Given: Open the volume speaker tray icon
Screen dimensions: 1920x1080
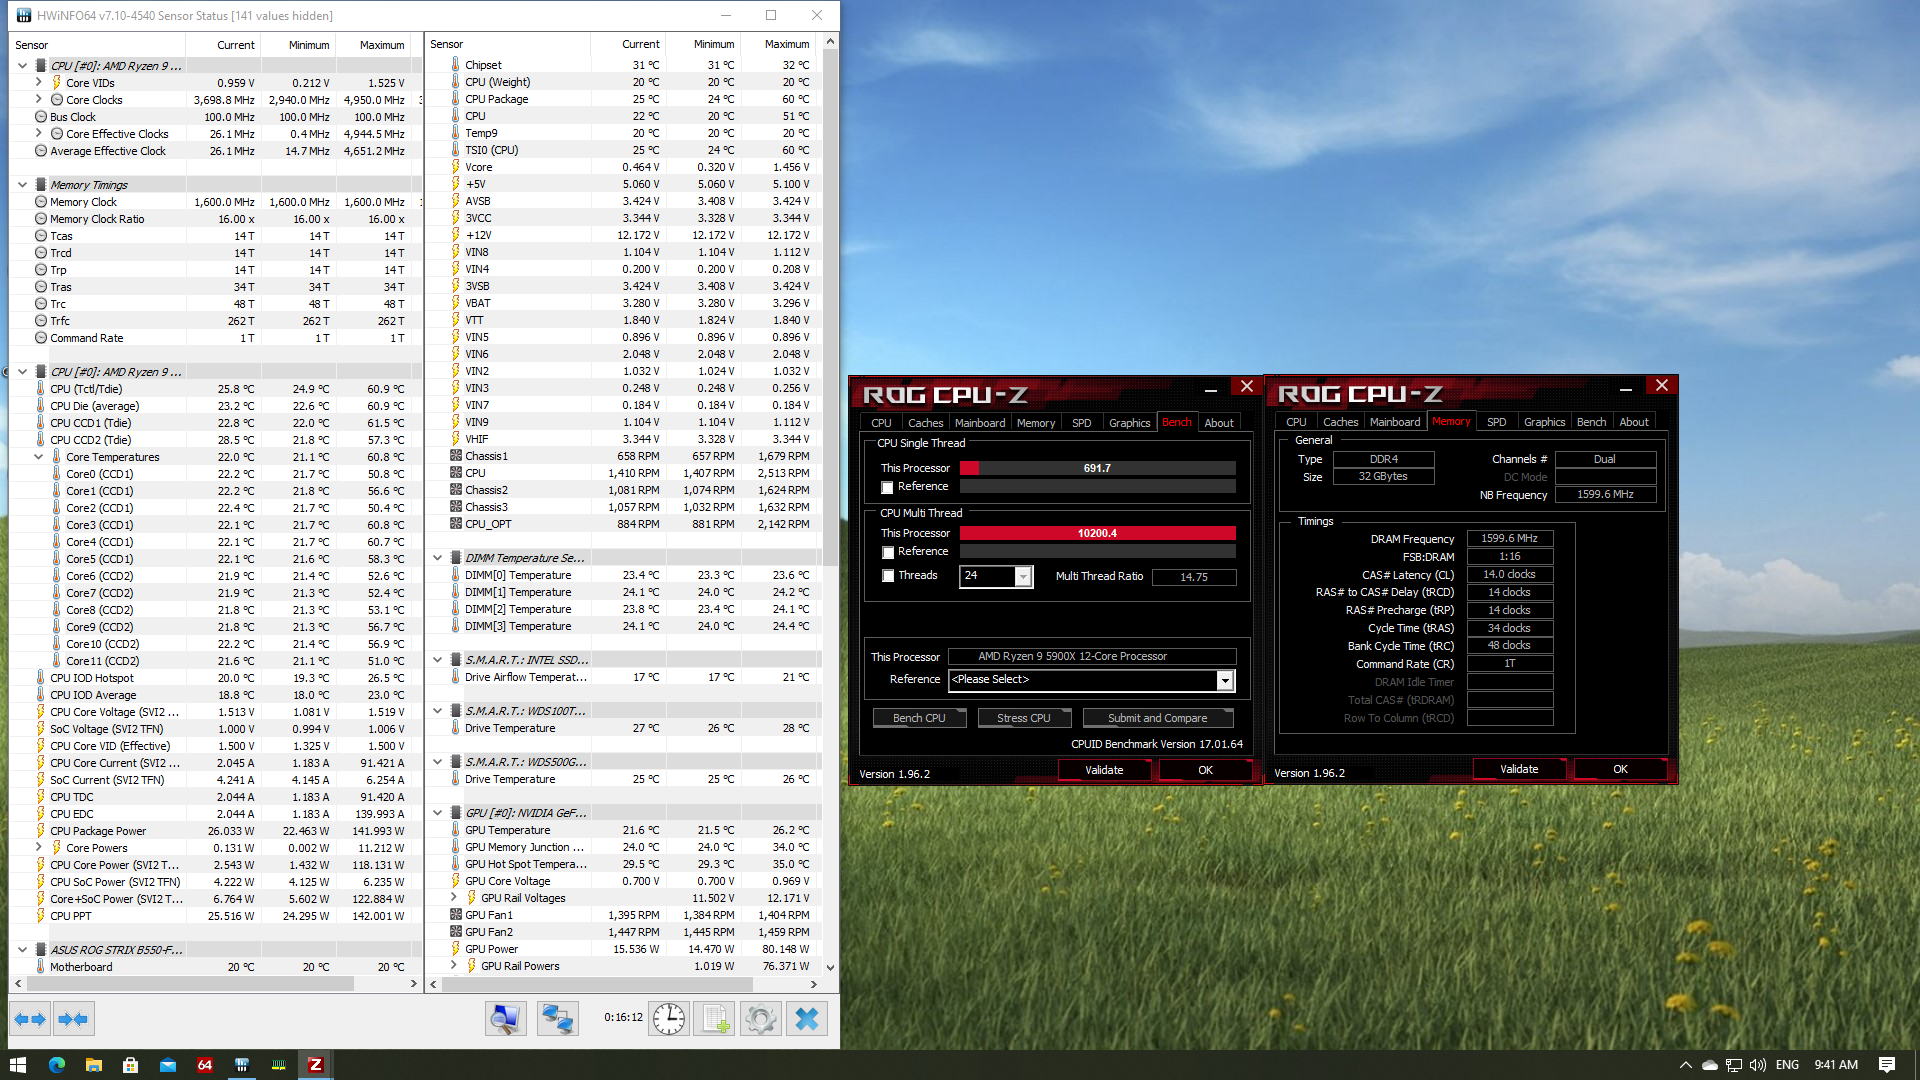Looking at the screenshot, I should 1757,1065.
